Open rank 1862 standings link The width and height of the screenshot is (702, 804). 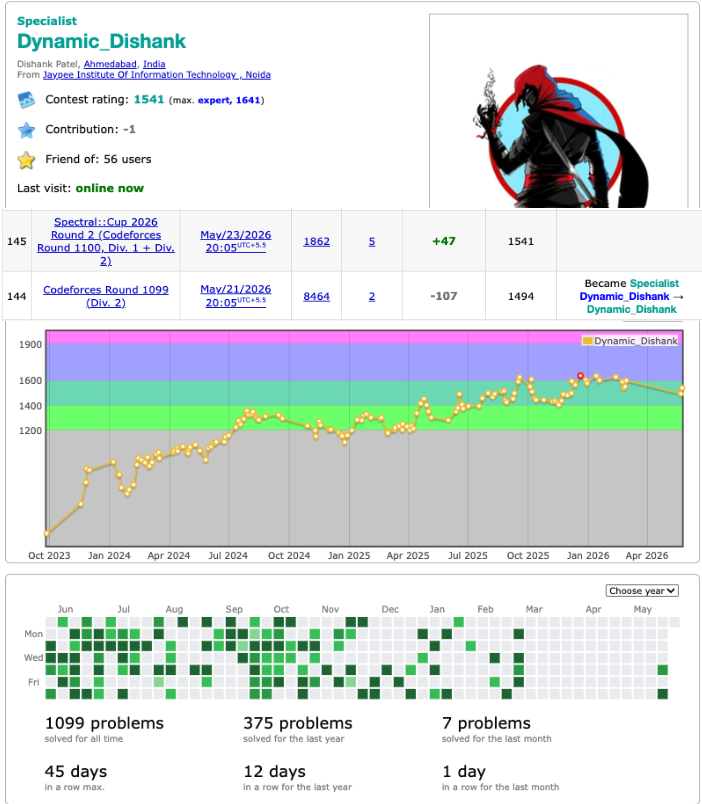316,242
